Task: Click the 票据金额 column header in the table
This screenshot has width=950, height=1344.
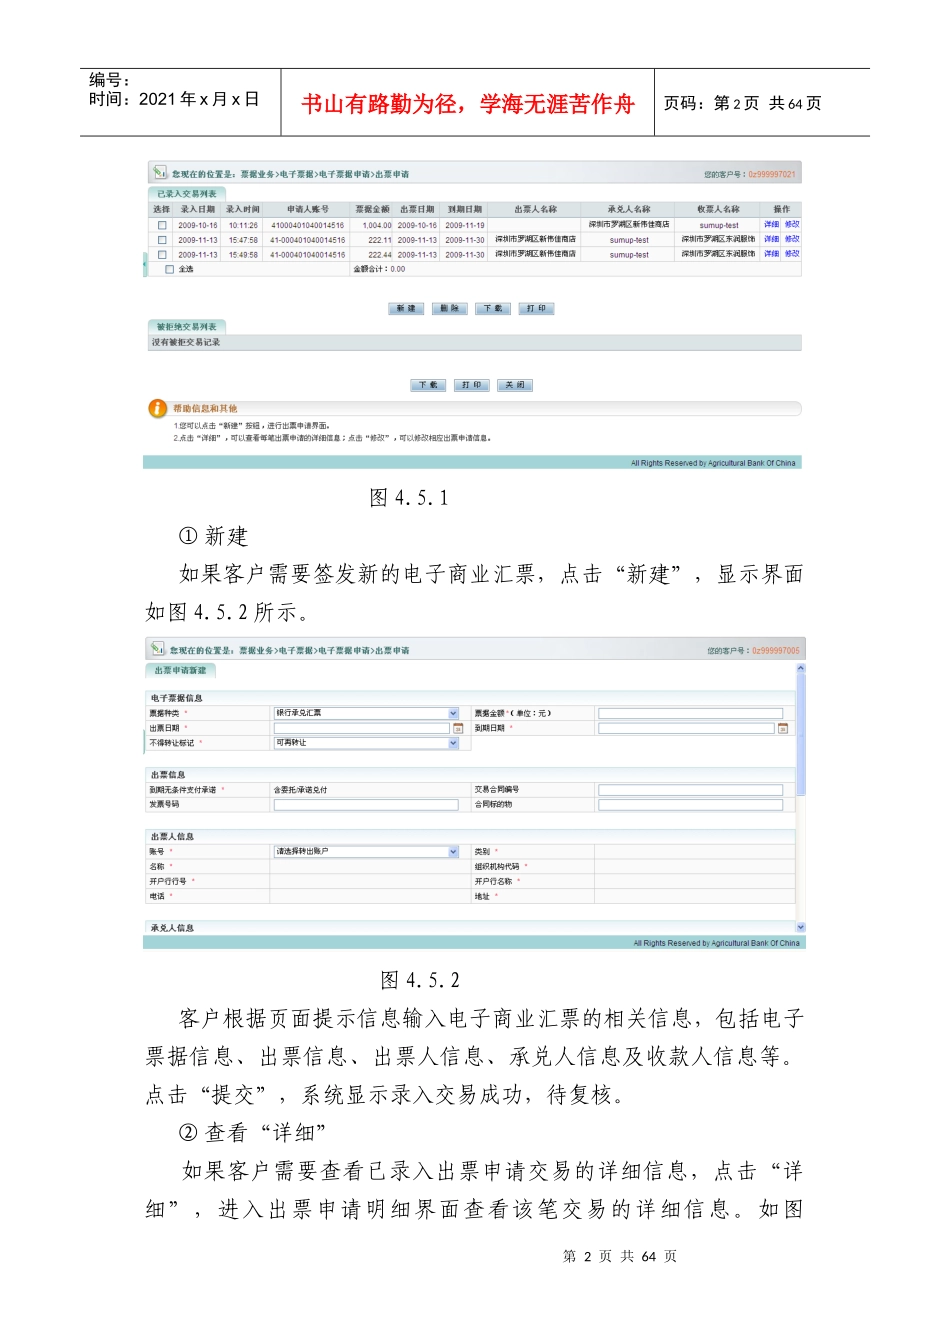Action: click(x=372, y=209)
